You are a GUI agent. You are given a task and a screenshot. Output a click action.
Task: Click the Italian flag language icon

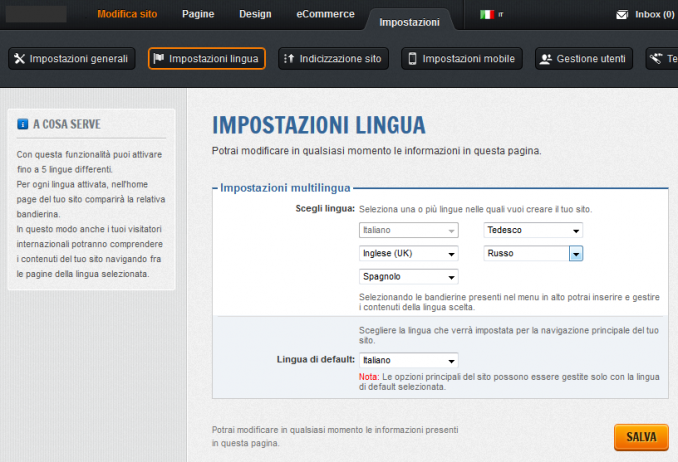pyautogui.click(x=487, y=15)
